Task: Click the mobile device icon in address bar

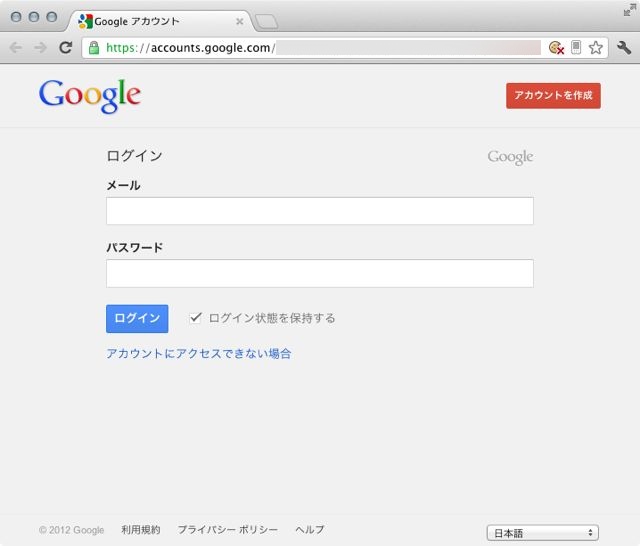Action: (576, 47)
